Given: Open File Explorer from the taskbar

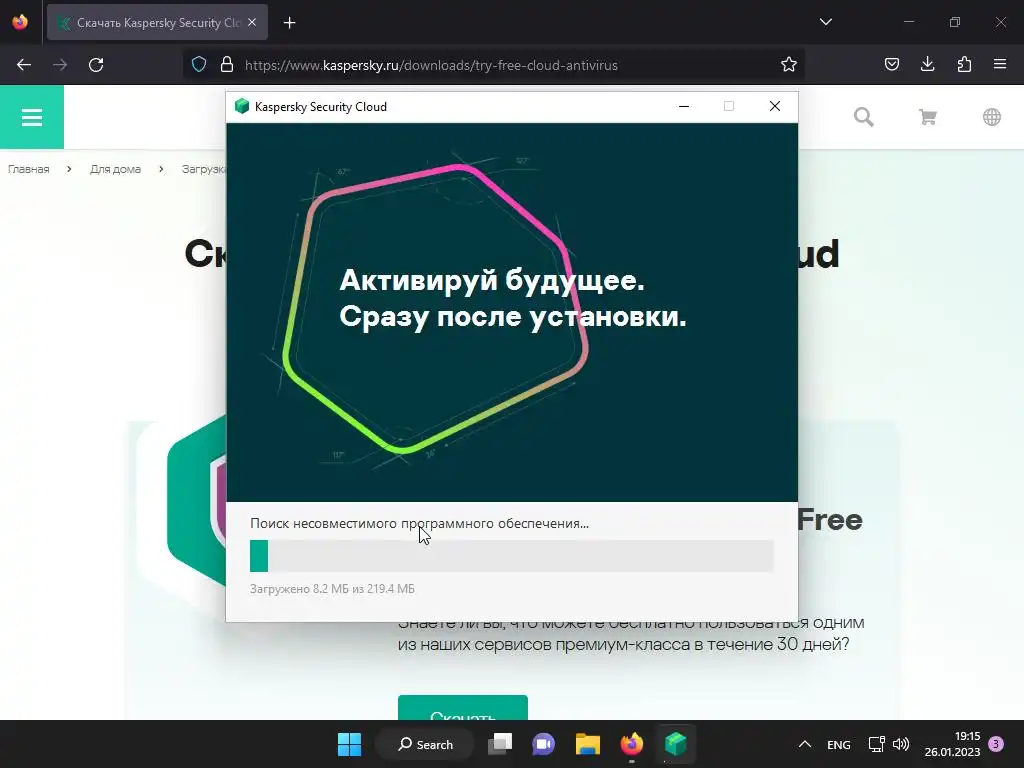Looking at the screenshot, I should pos(588,744).
